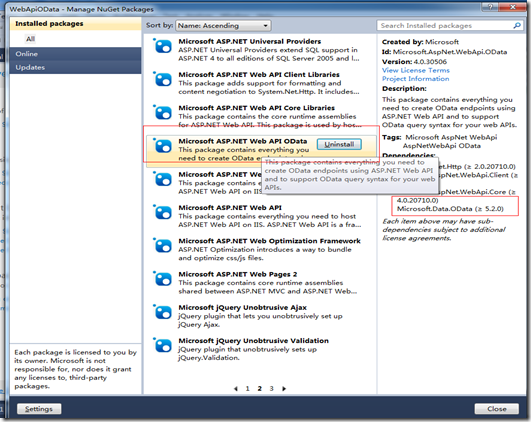
Task: Click the Web API OData package icon
Action: [163, 146]
